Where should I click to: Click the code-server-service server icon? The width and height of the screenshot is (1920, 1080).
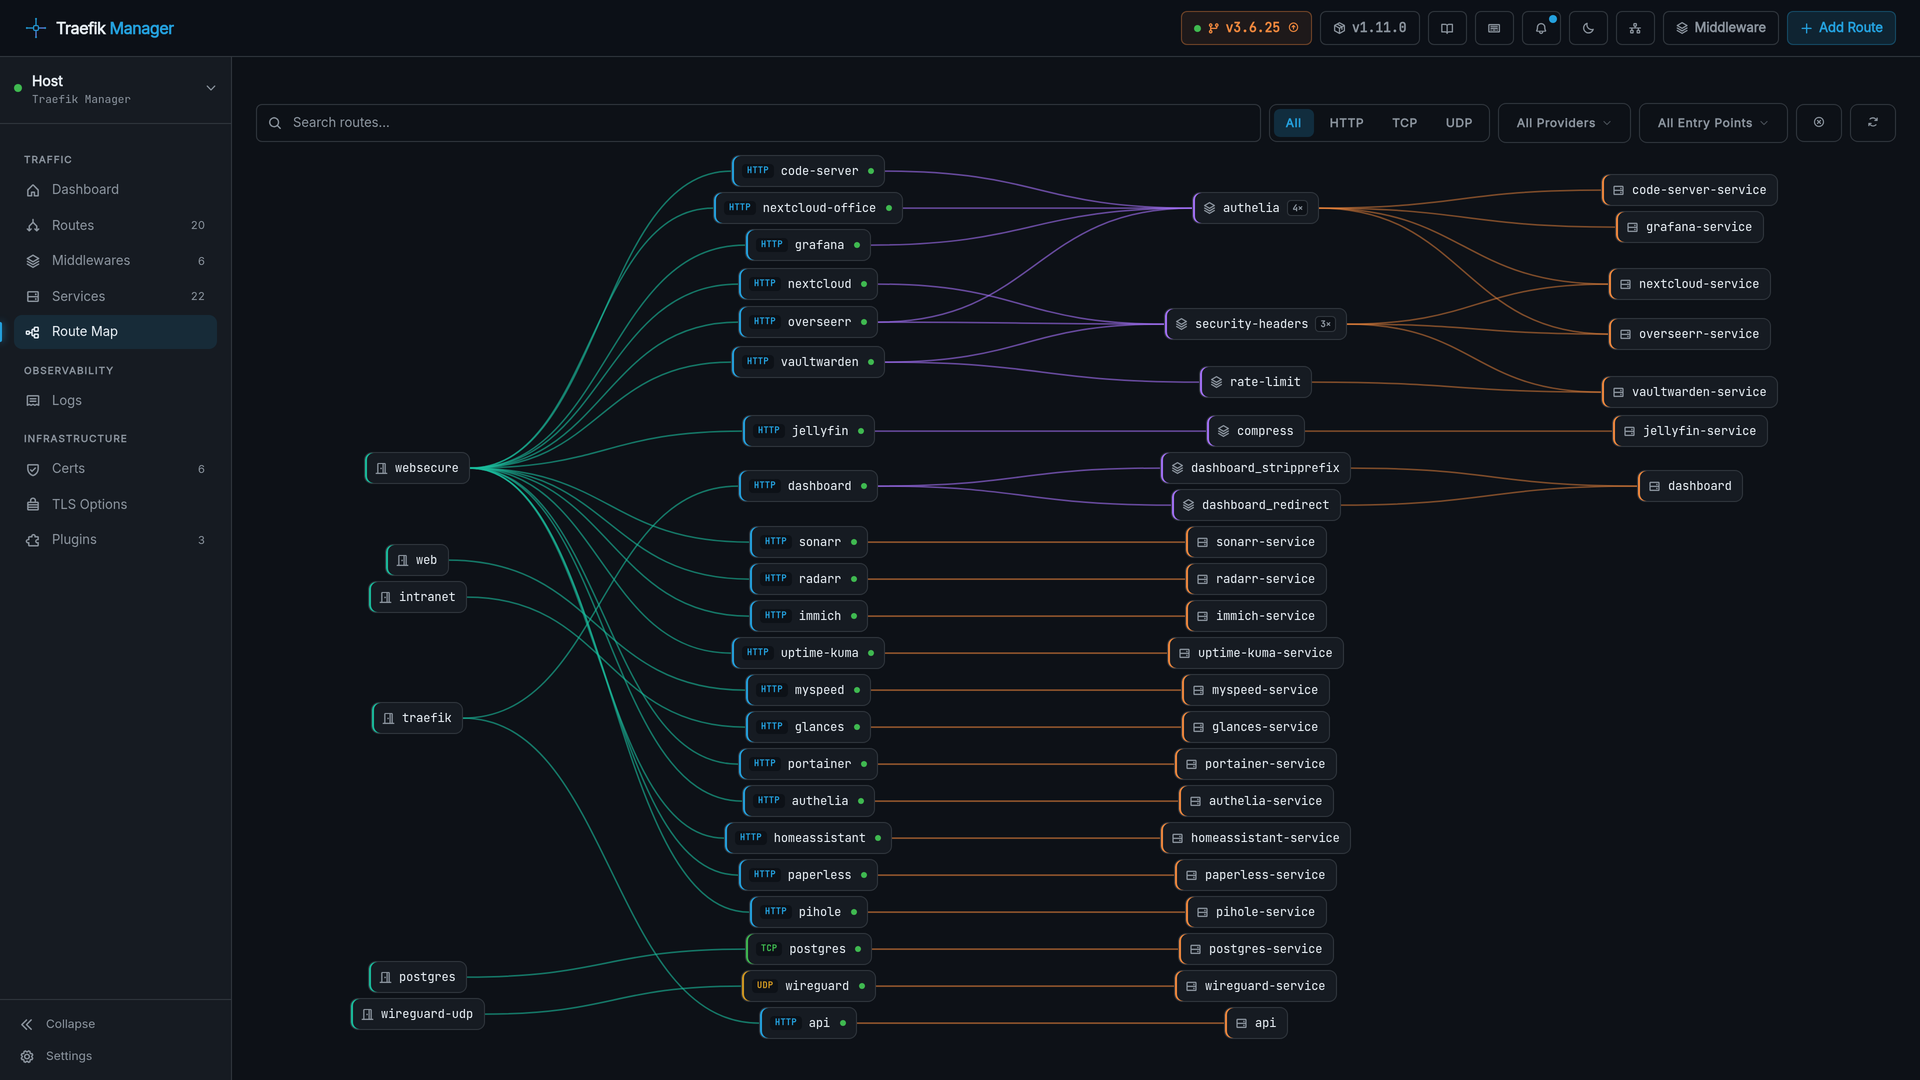coord(1618,190)
